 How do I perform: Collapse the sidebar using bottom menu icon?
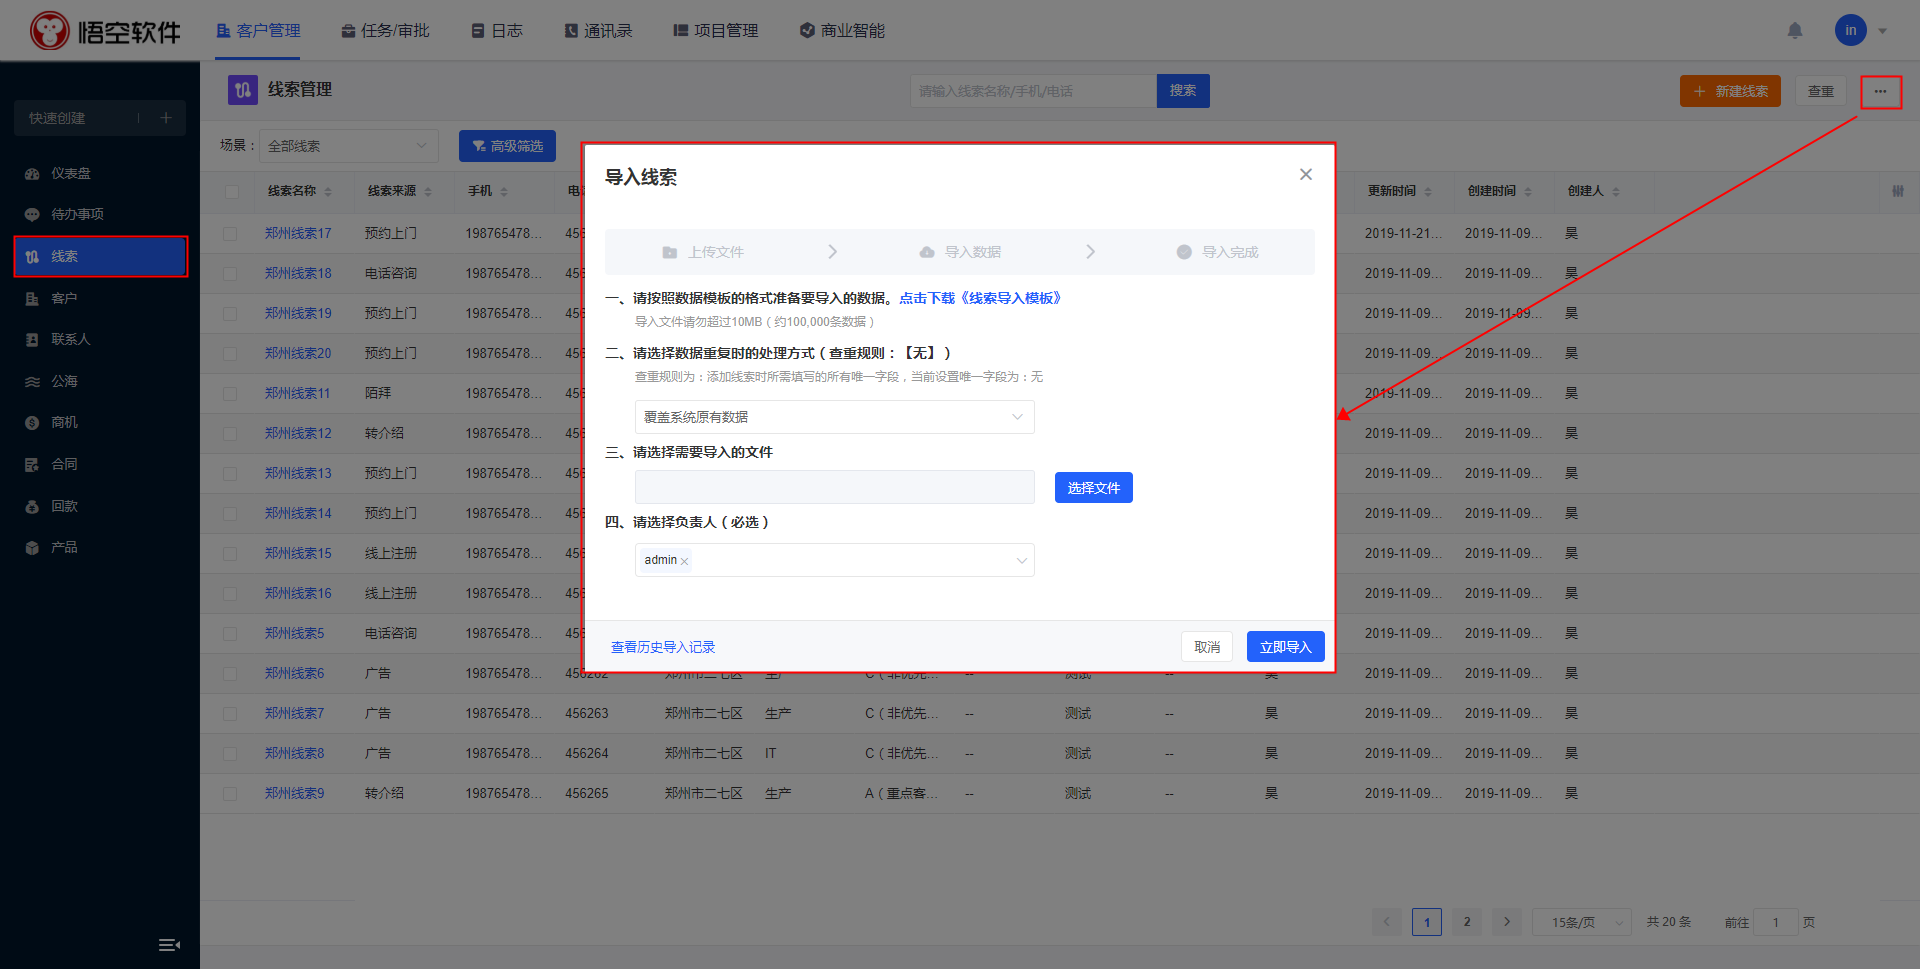[169, 945]
